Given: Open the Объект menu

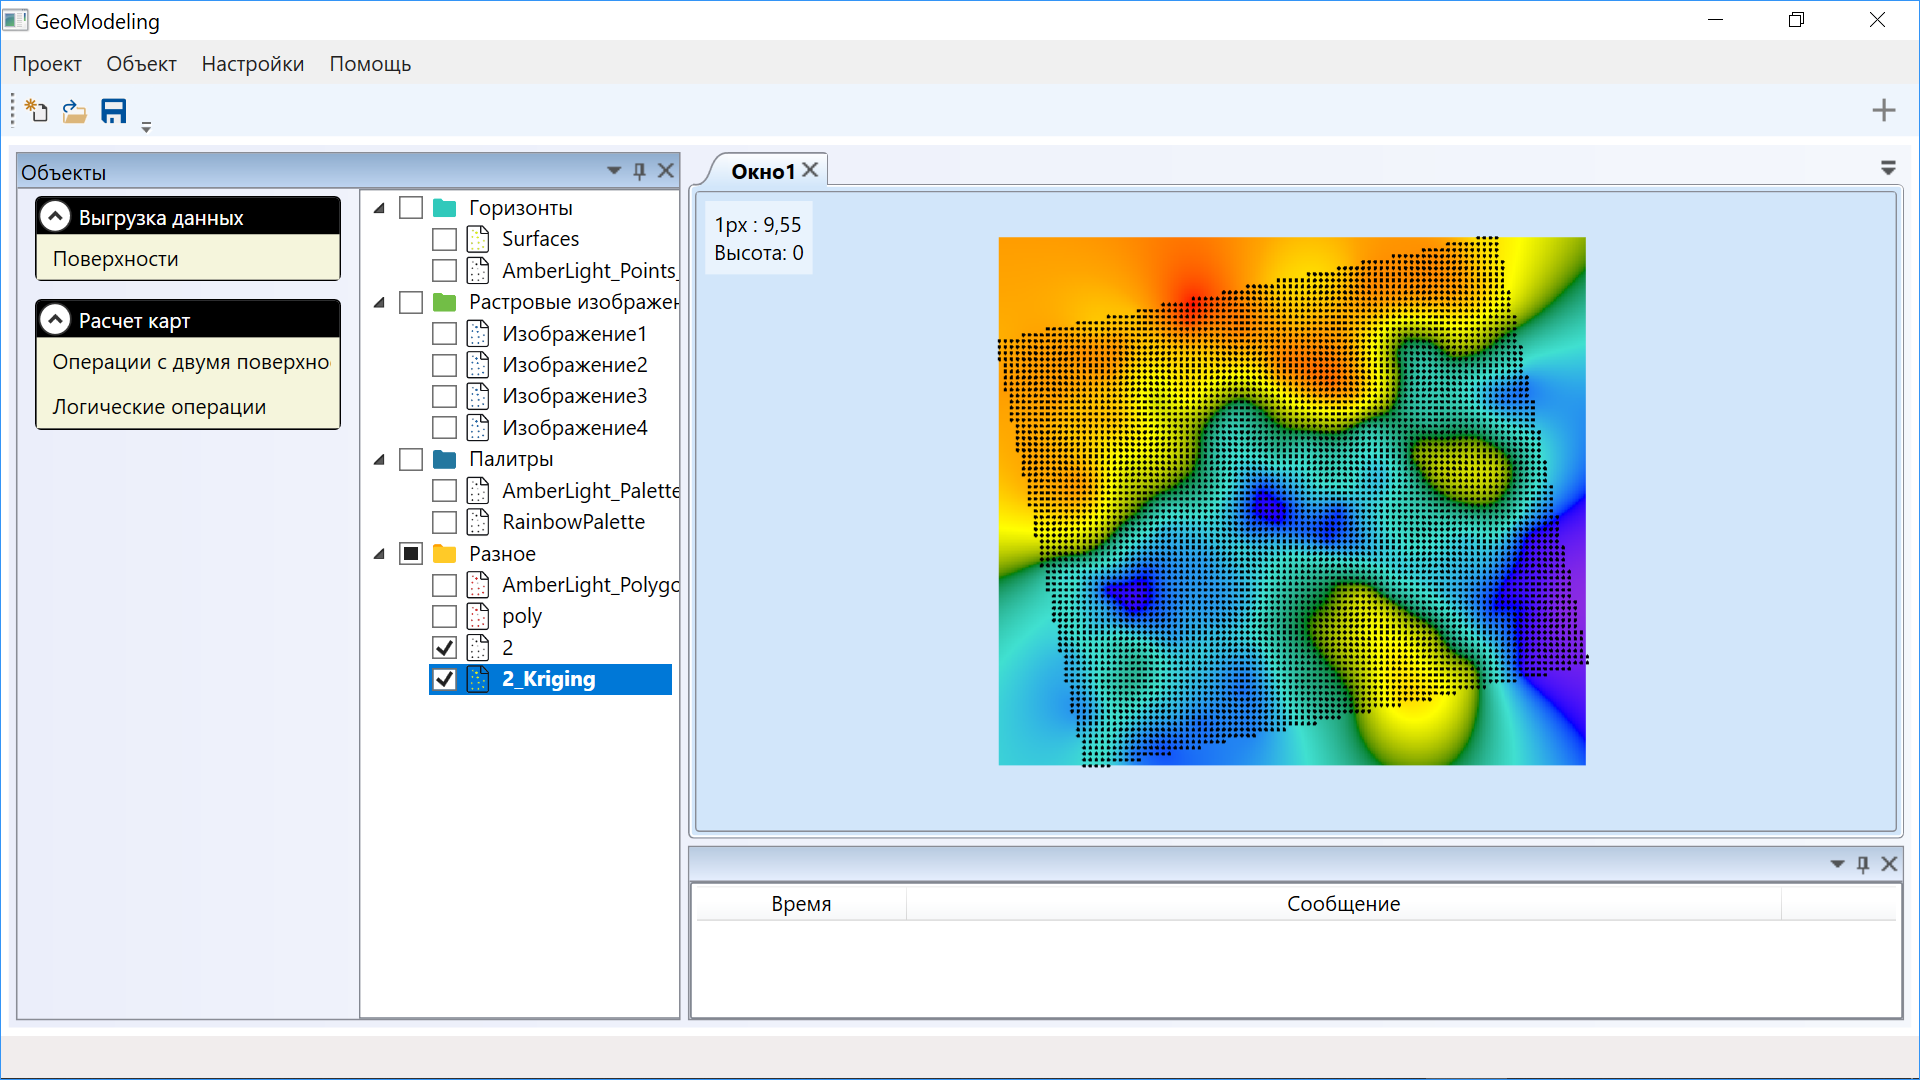Looking at the screenshot, I should click(141, 64).
